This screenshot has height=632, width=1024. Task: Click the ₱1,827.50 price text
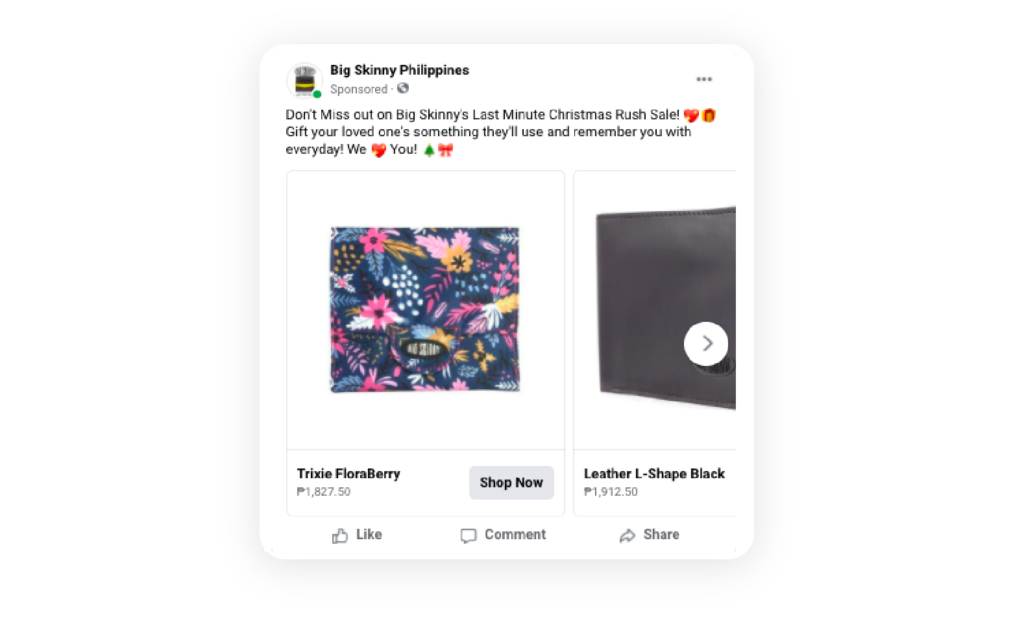[323, 492]
